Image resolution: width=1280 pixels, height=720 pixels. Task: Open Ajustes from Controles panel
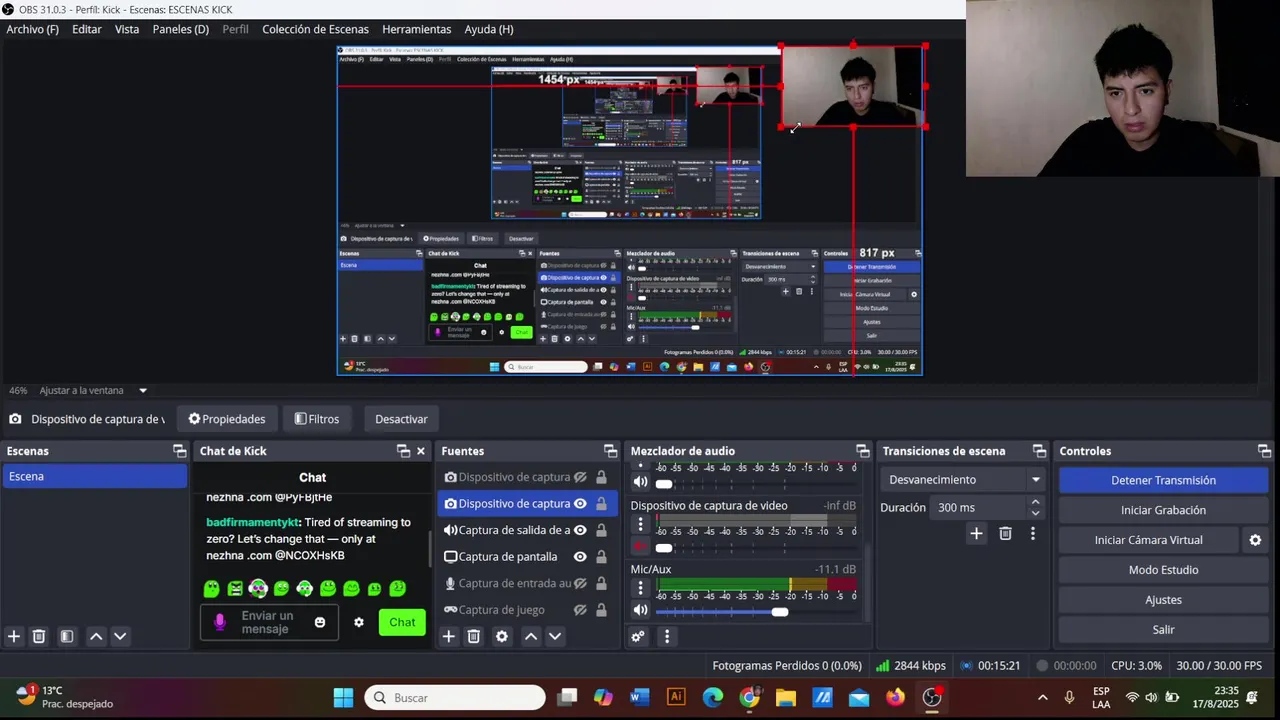click(1163, 600)
